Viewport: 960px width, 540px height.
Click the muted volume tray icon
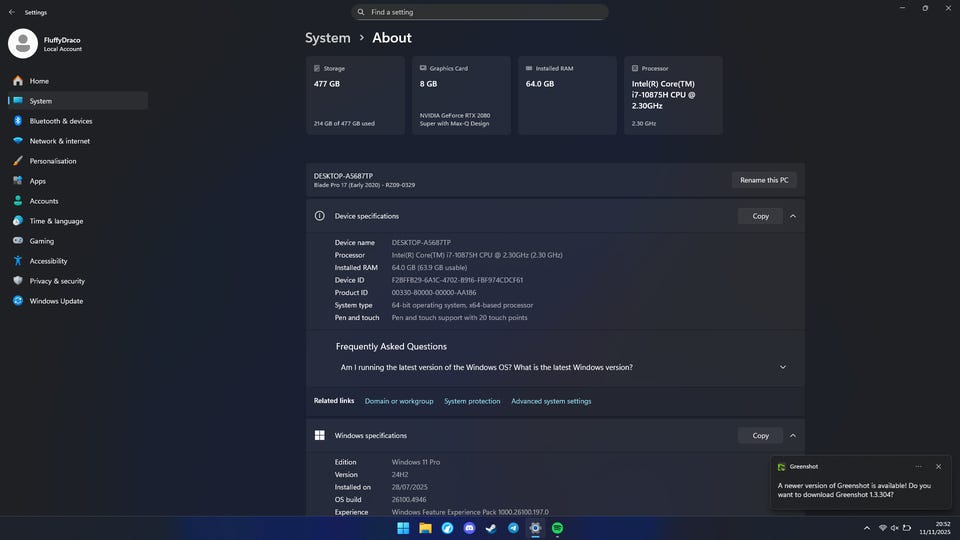click(x=894, y=528)
